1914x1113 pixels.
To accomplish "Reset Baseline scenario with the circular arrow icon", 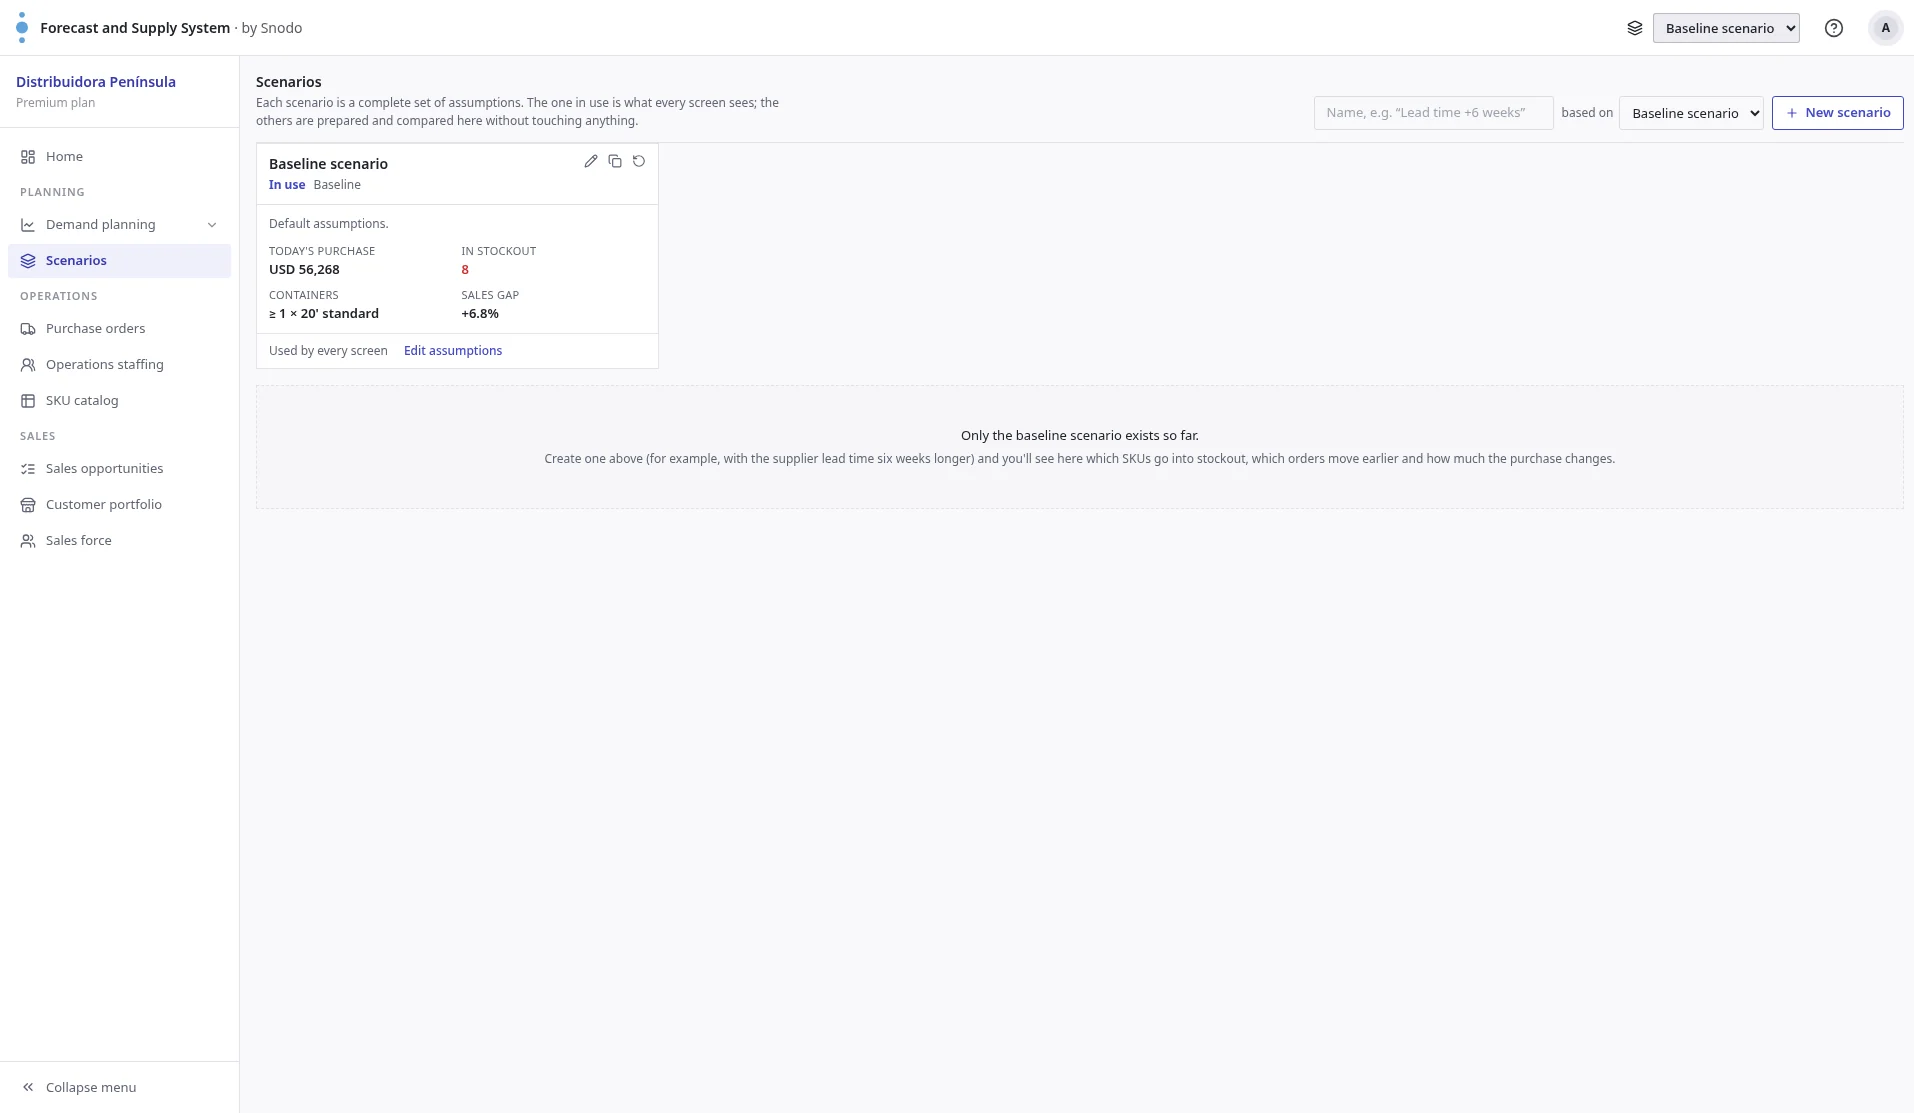I will point(639,161).
